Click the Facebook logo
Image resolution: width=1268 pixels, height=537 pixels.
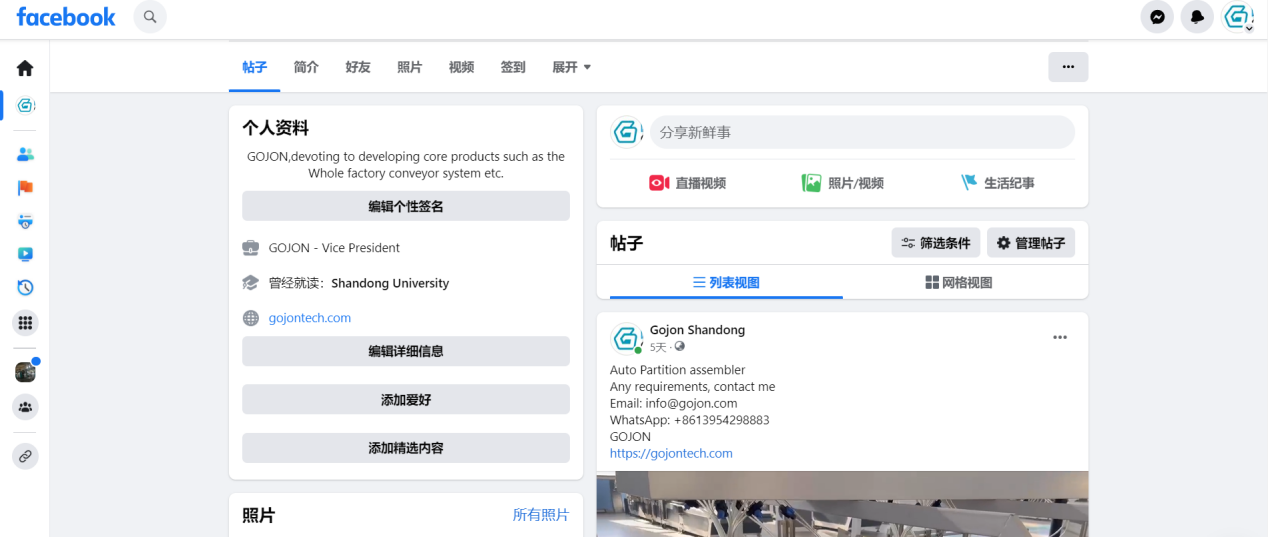coord(66,16)
